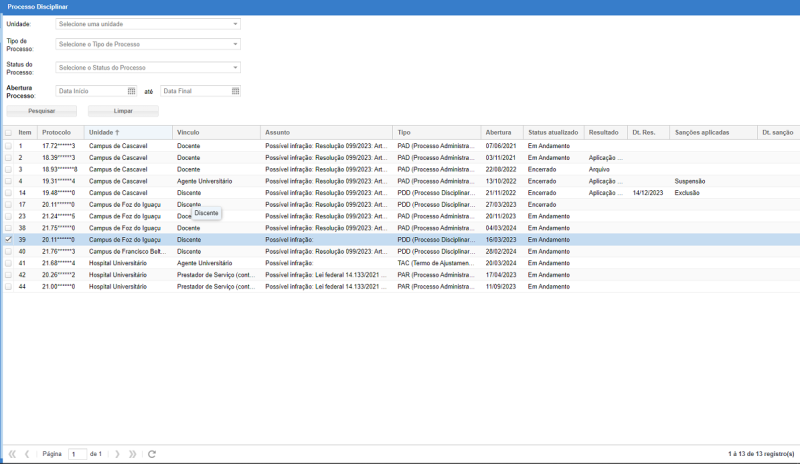Go to the first page of results
The height and width of the screenshot is (464, 800).
12,454
